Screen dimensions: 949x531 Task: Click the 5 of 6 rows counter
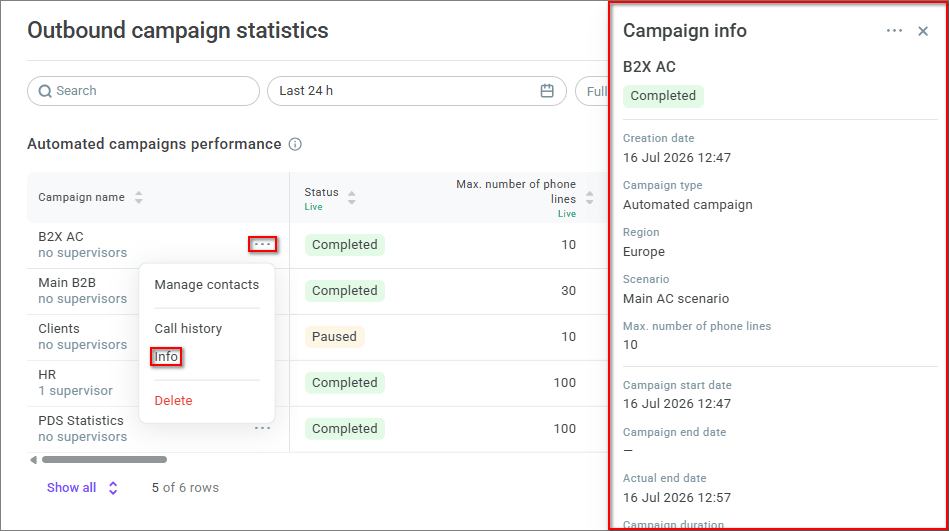point(185,488)
